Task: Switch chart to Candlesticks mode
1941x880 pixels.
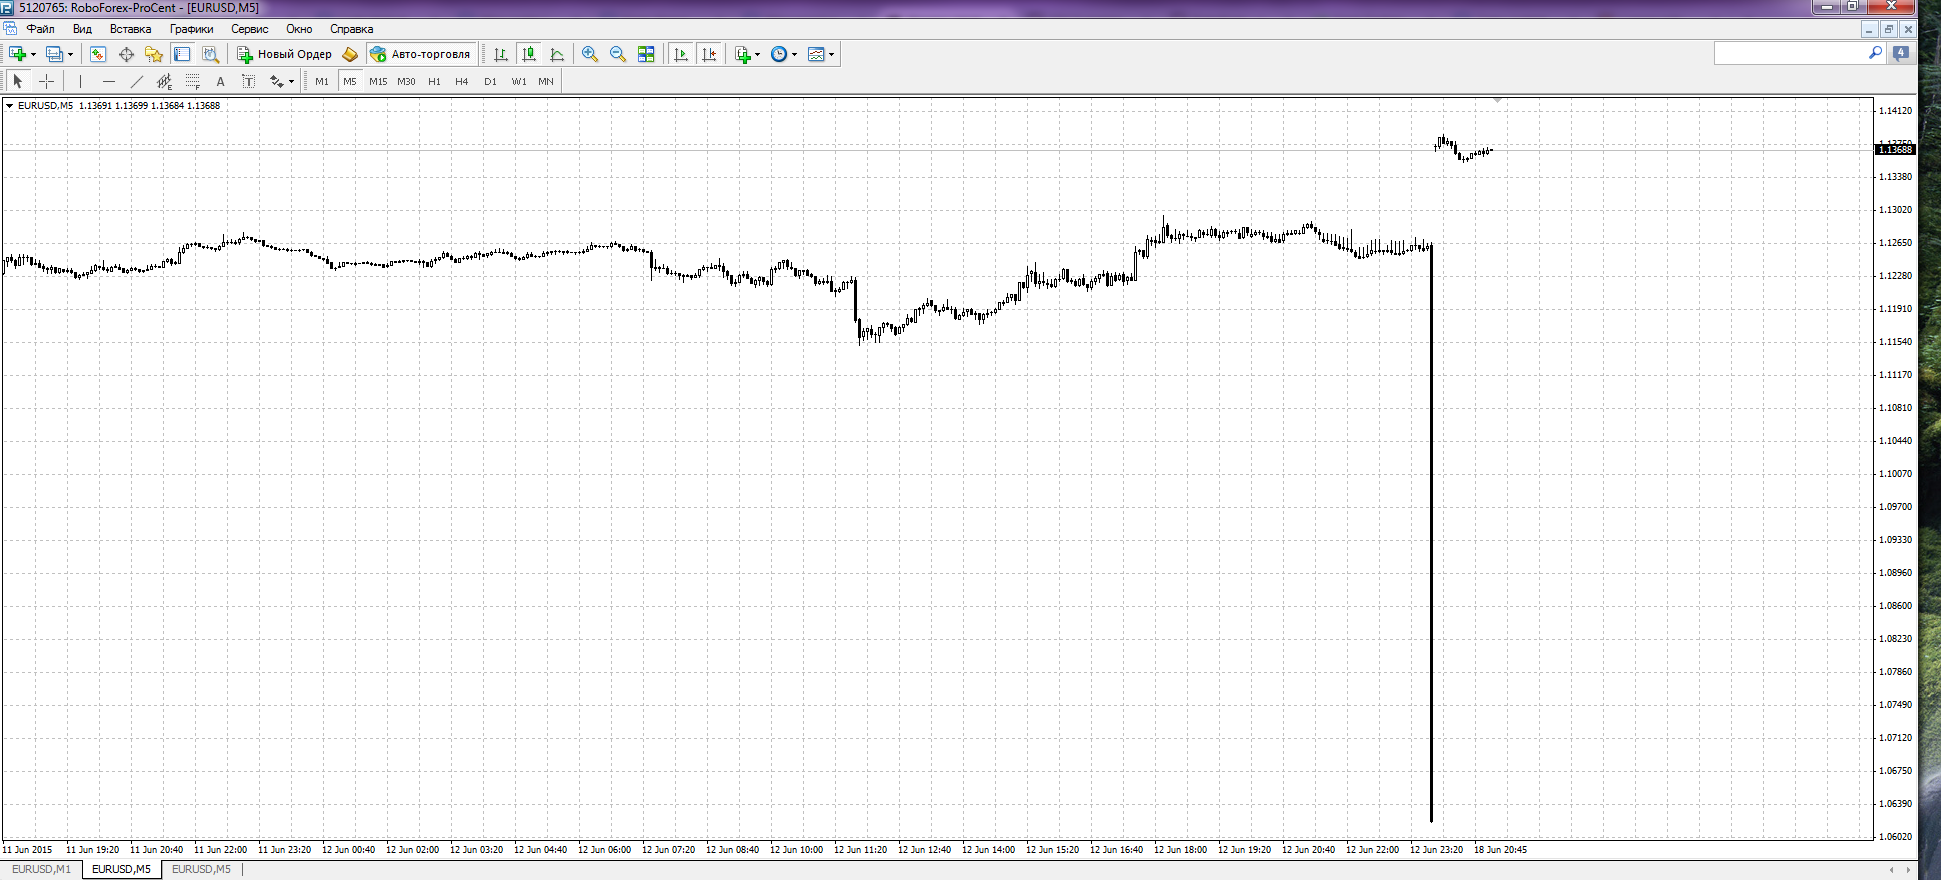Action: 529,54
